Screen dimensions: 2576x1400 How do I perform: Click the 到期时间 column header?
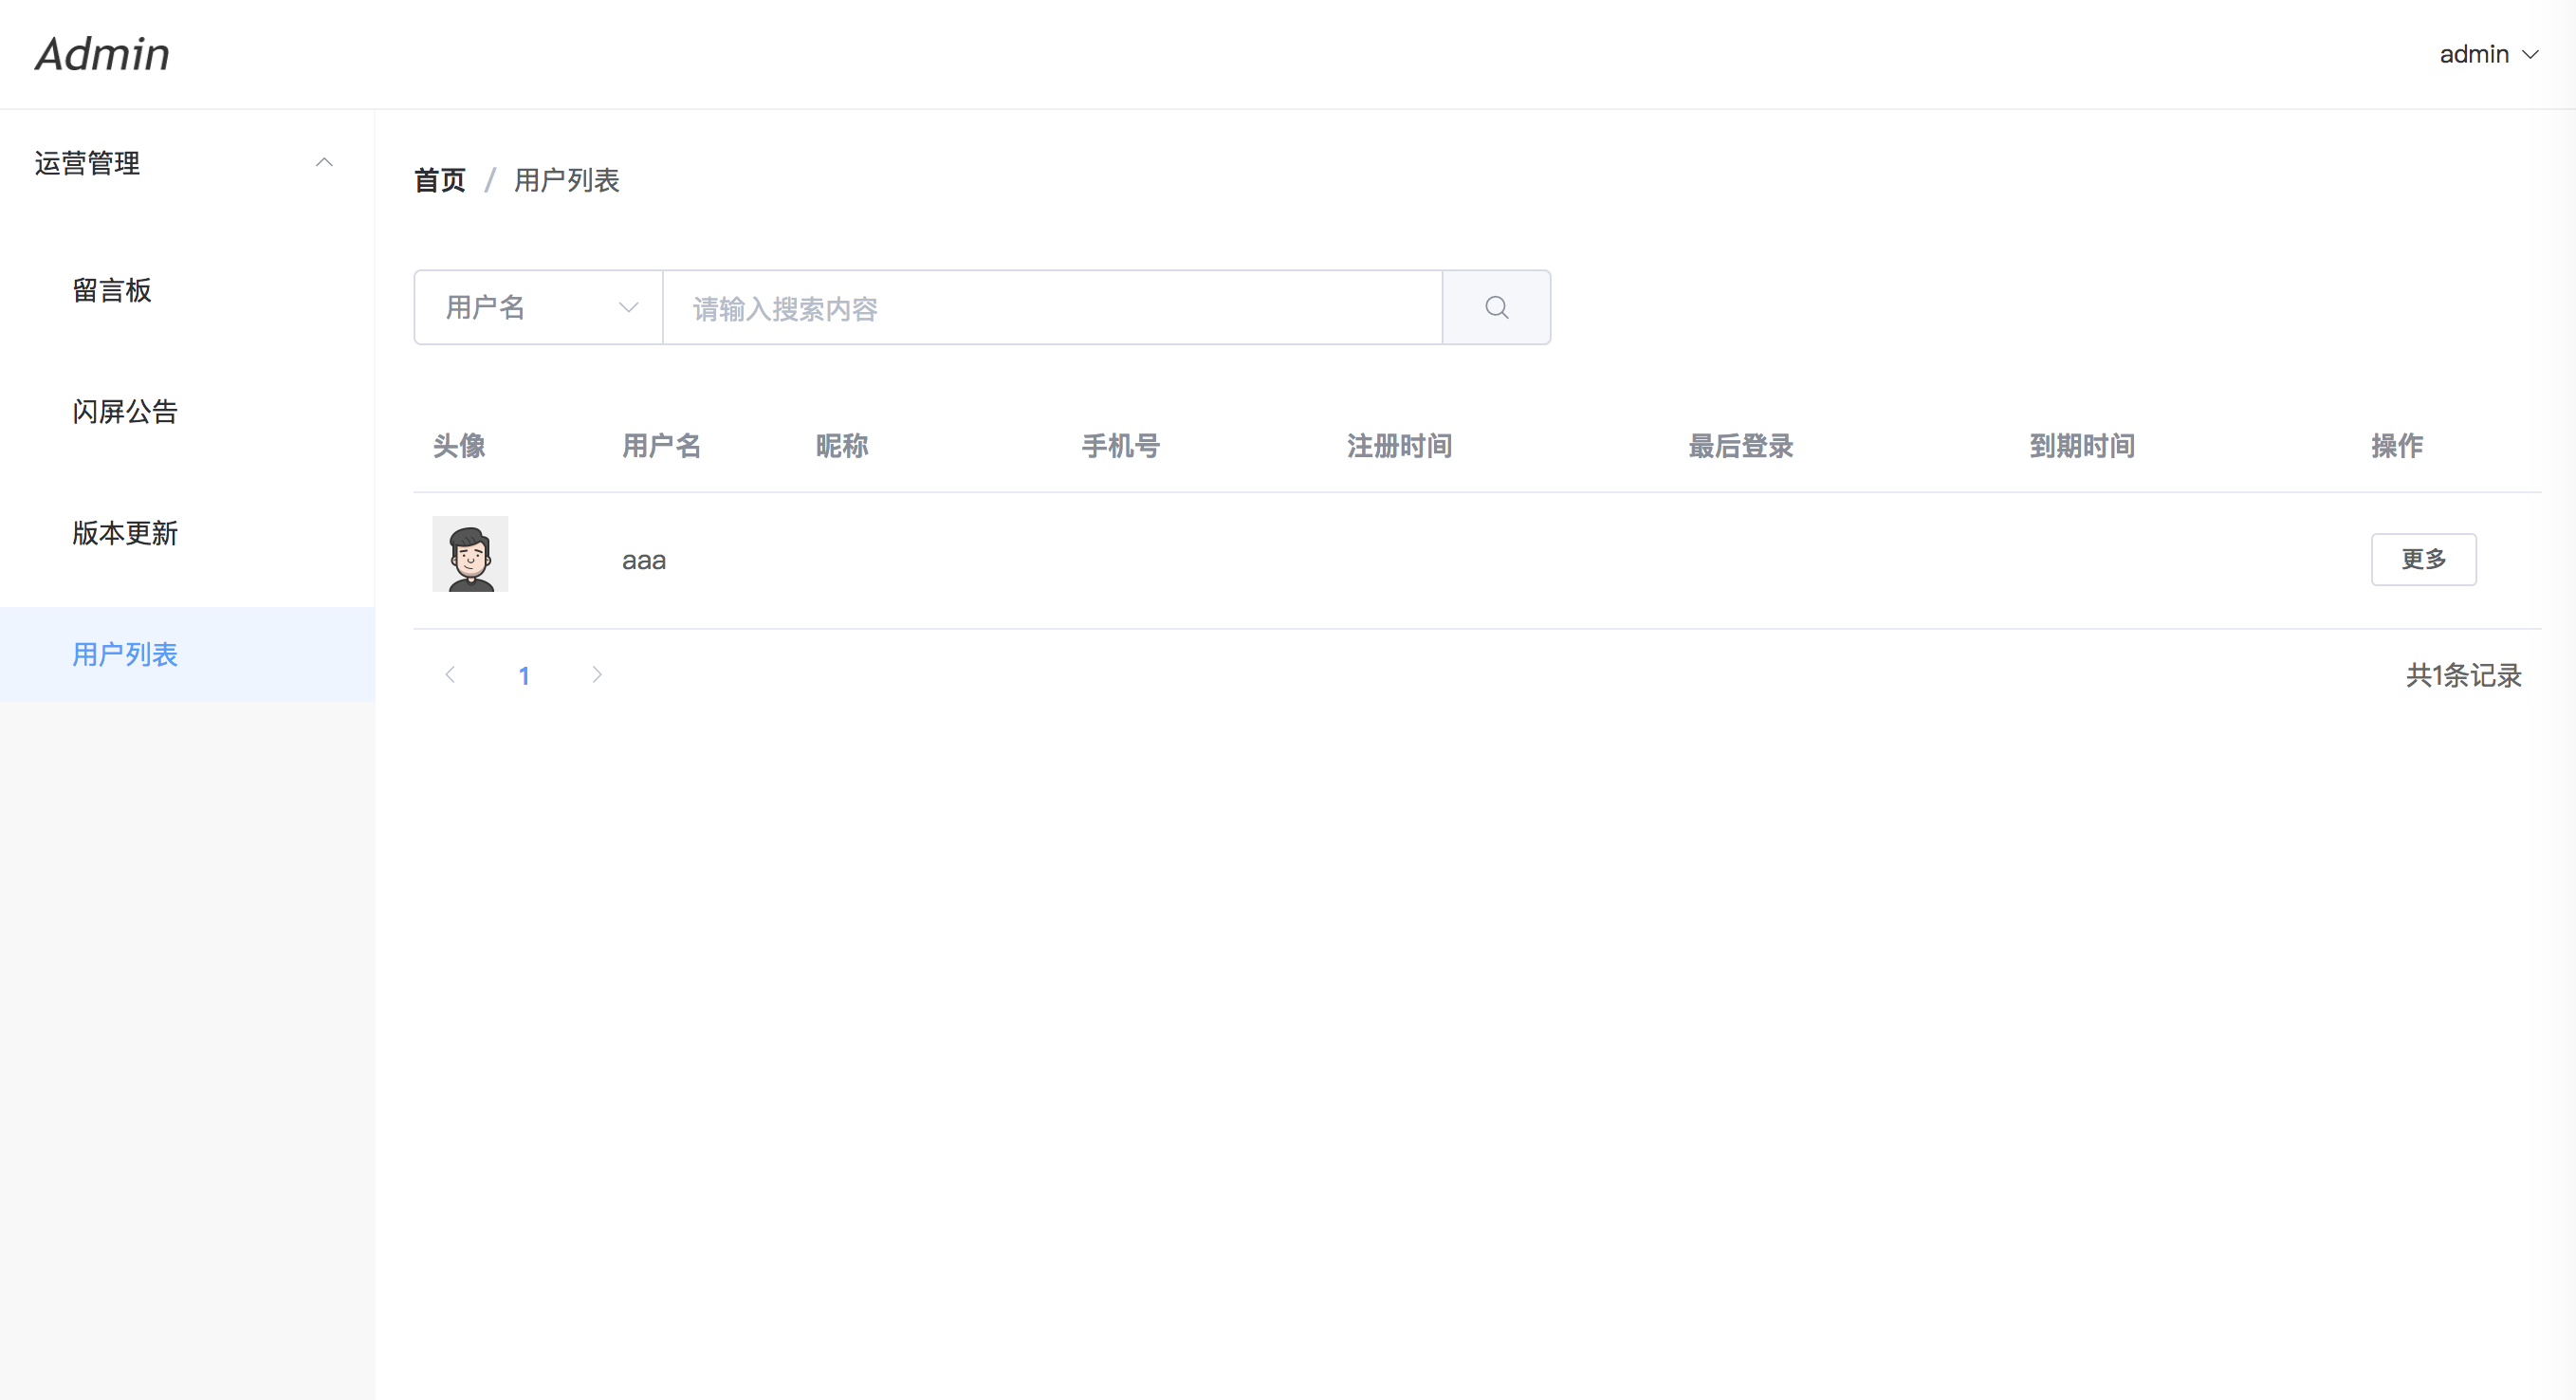click(x=2082, y=446)
